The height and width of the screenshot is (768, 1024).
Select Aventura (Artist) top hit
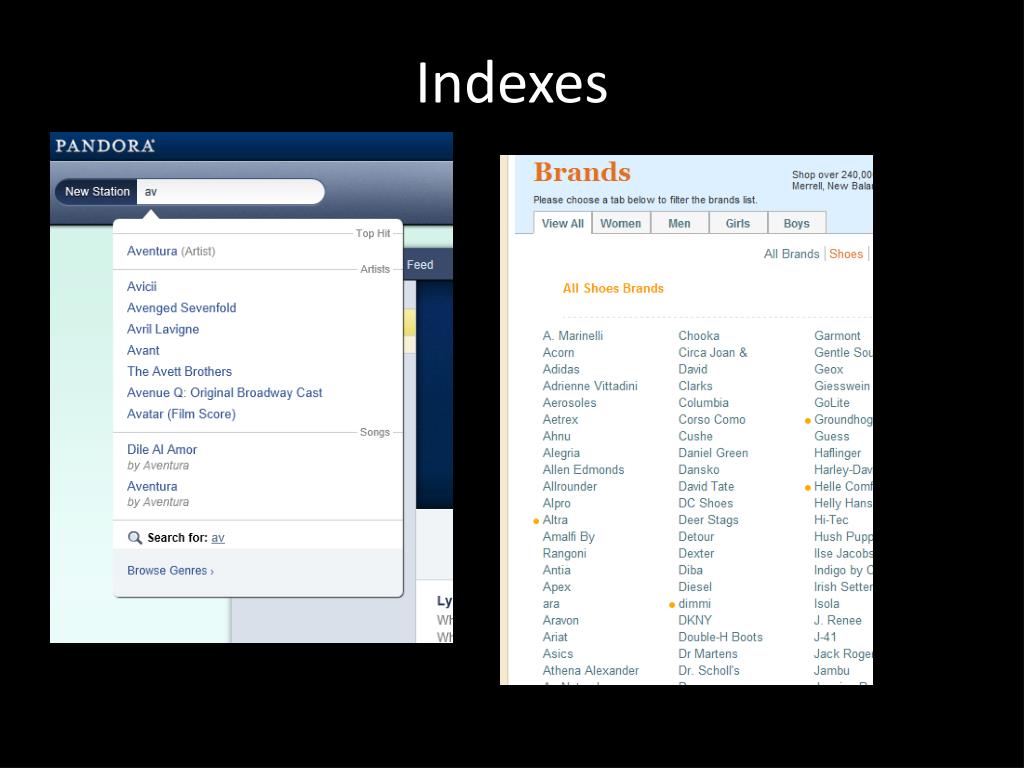(x=171, y=251)
